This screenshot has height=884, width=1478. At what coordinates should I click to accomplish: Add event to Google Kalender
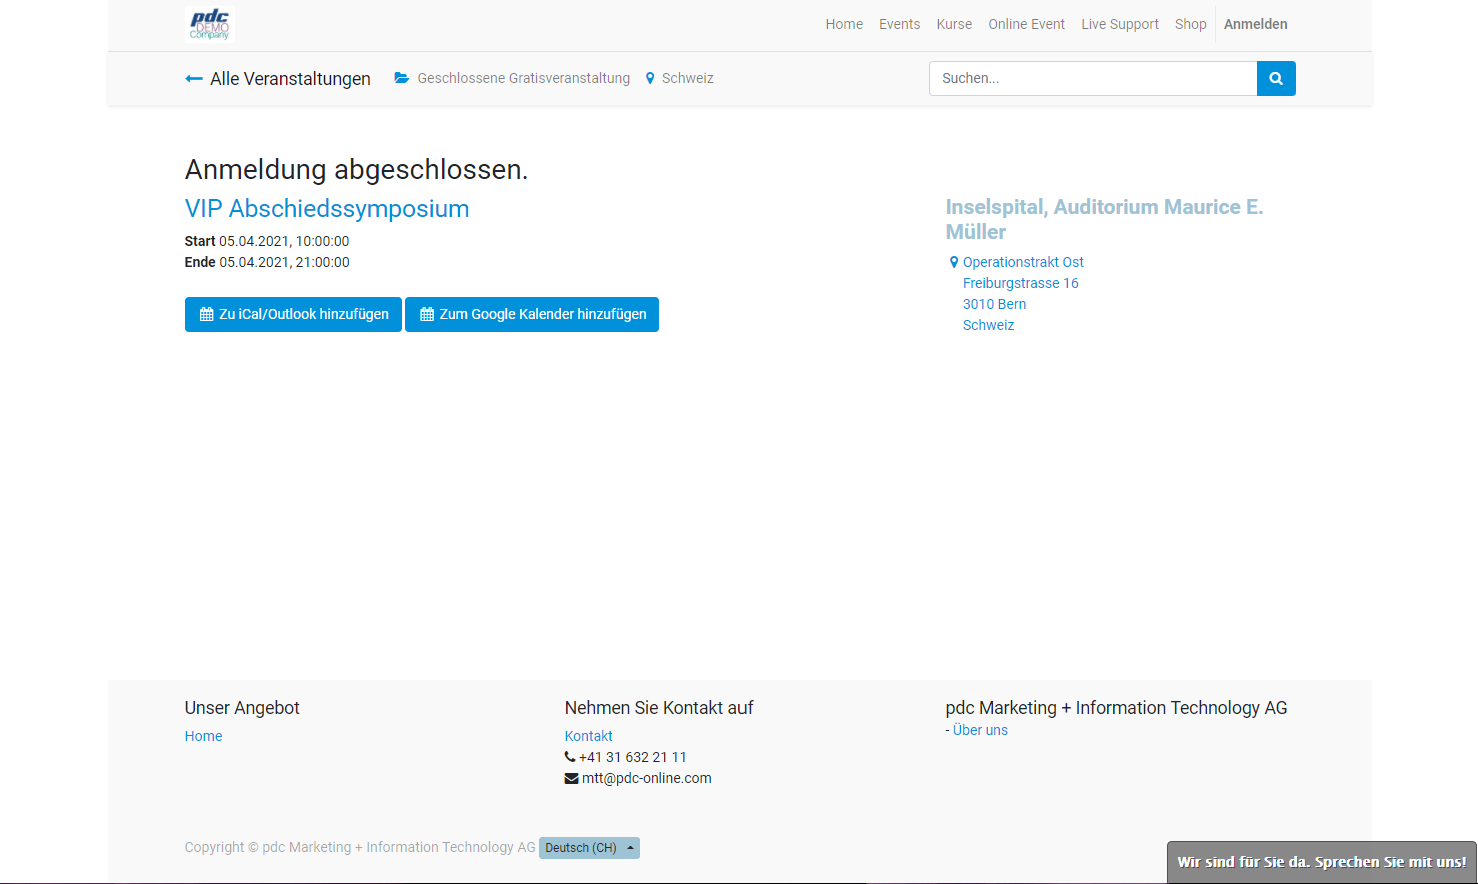pyautogui.click(x=531, y=314)
